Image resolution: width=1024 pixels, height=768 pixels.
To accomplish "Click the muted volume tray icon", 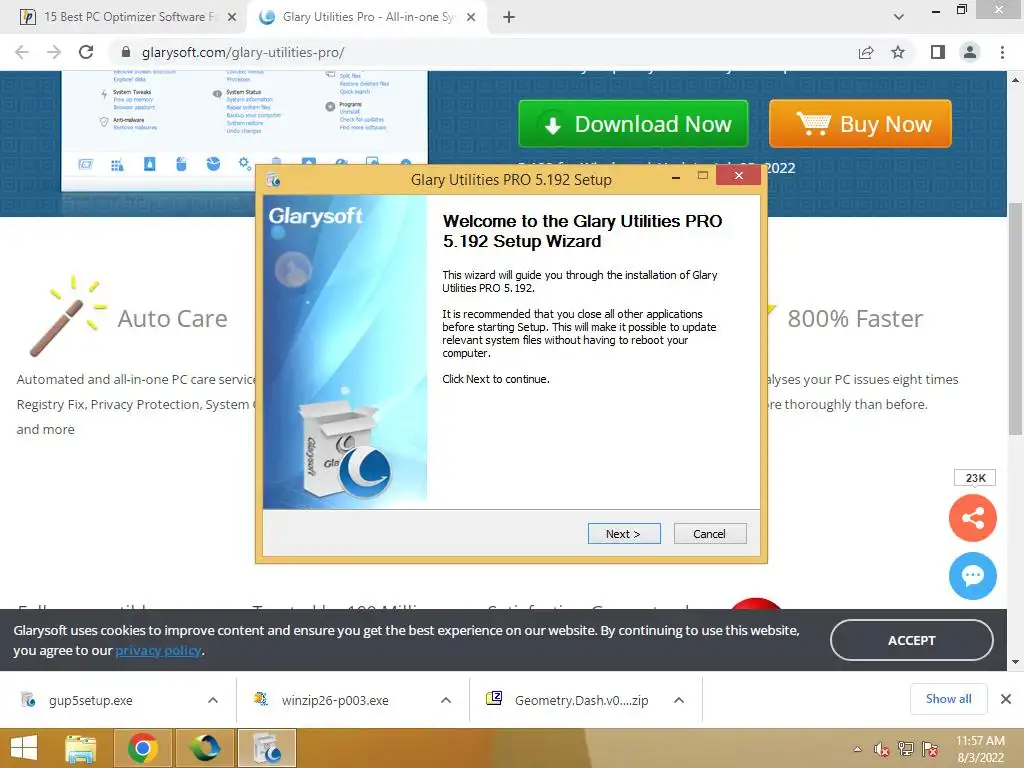I will click(882, 749).
